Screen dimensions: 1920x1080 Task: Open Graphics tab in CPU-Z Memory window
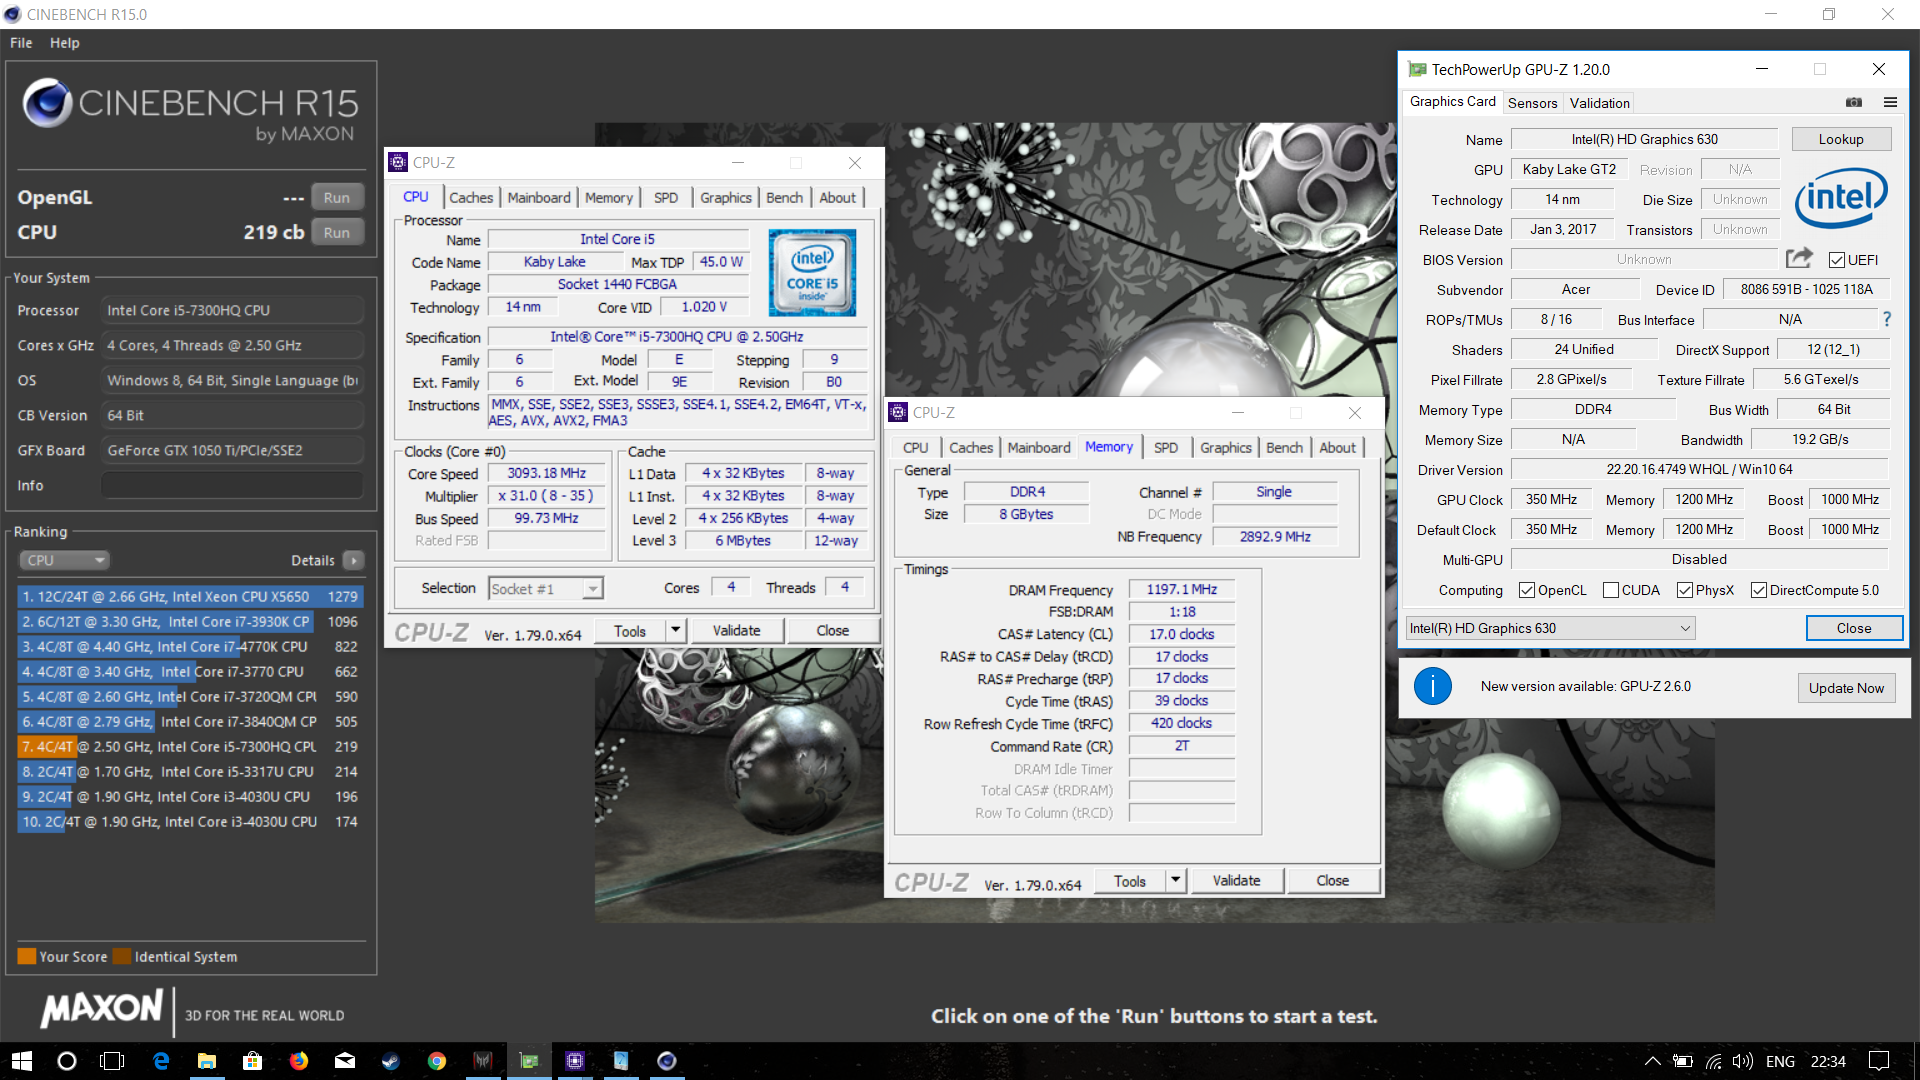[1225, 448]
